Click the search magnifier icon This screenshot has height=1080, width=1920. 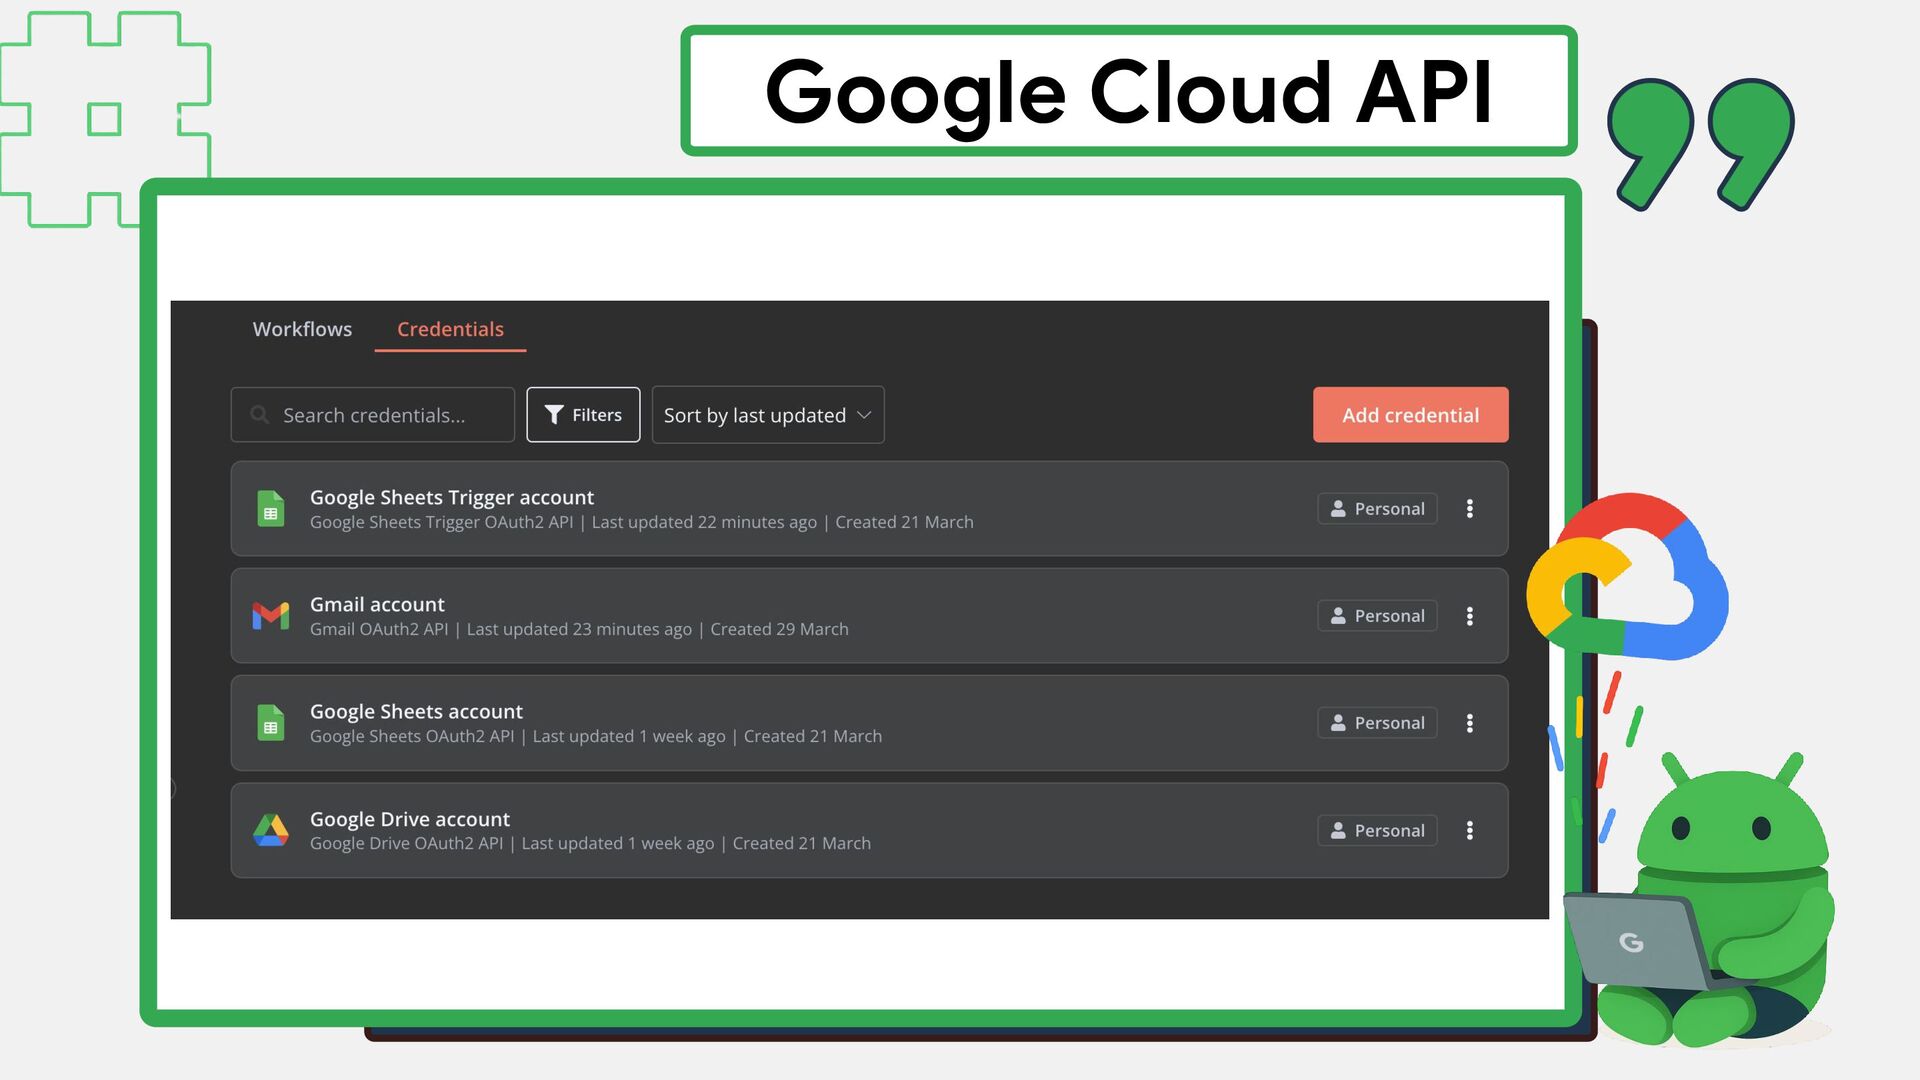click(x=259, y=415)
